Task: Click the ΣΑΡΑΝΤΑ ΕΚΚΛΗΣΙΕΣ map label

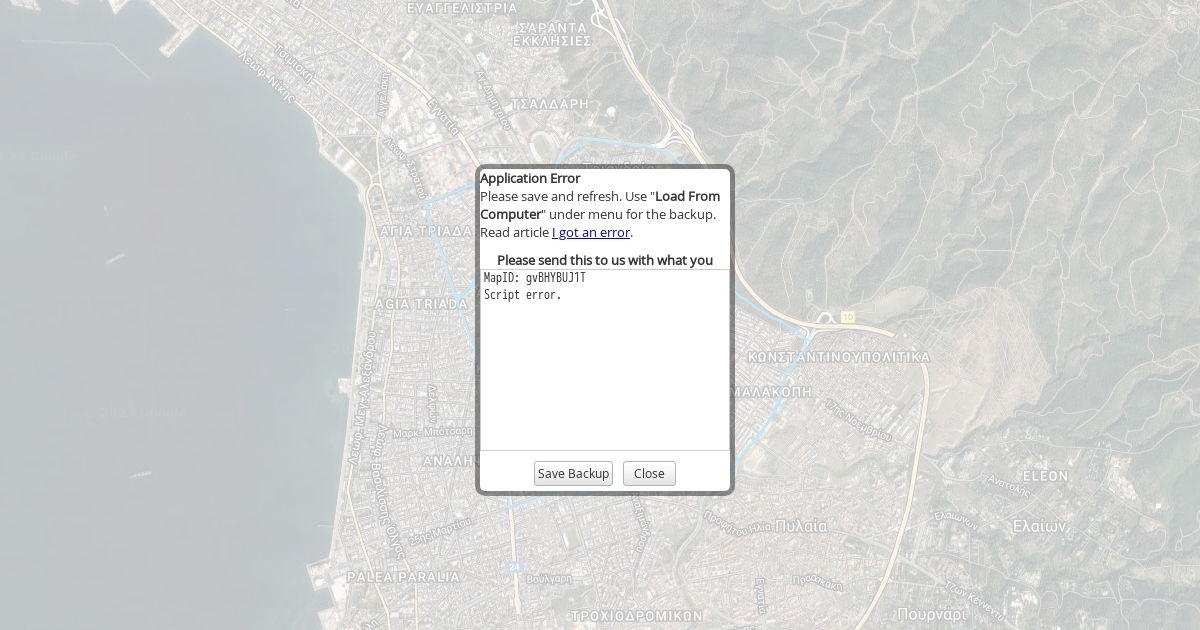Action: coord(552,35)
